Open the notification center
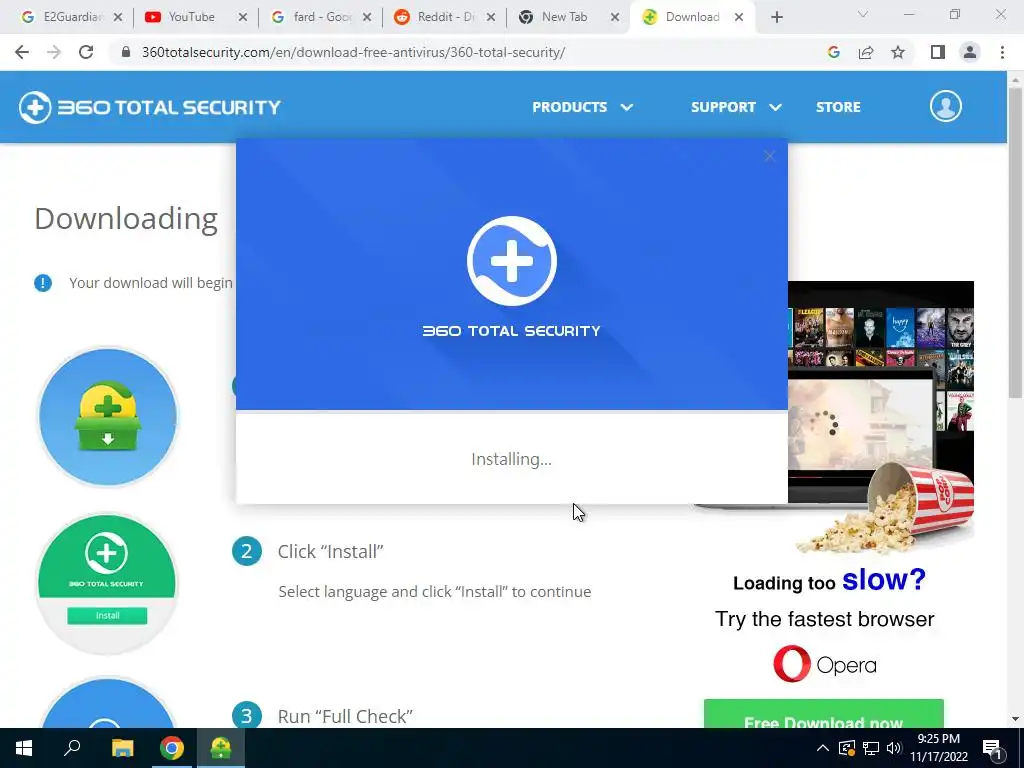Image resolution: width=1024 pixels, height=768 pixels. point(992,749)
